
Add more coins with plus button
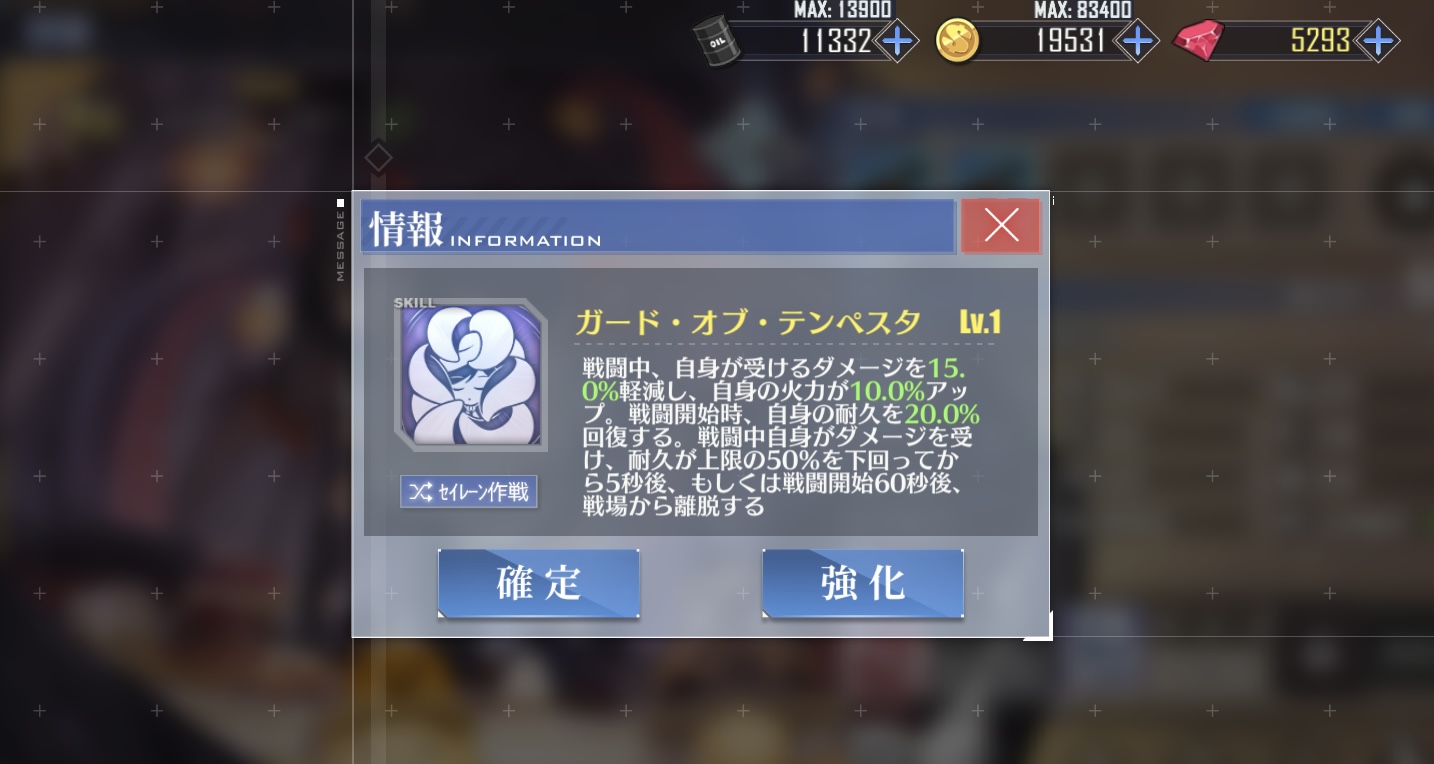1137,41
